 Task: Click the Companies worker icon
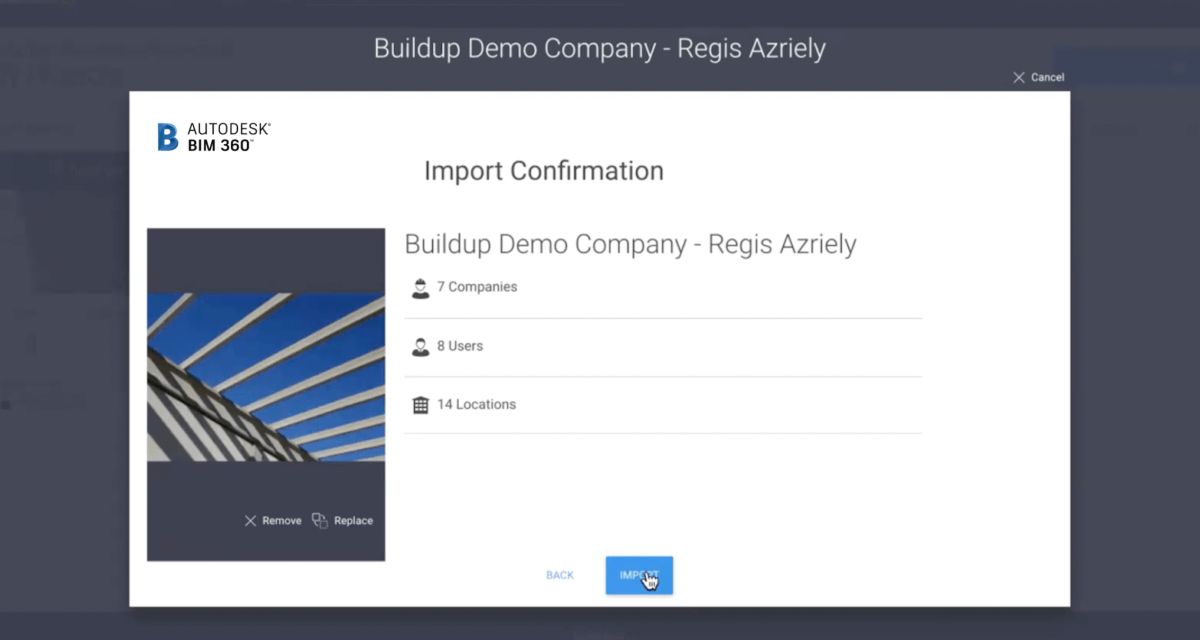pos(420,288)
